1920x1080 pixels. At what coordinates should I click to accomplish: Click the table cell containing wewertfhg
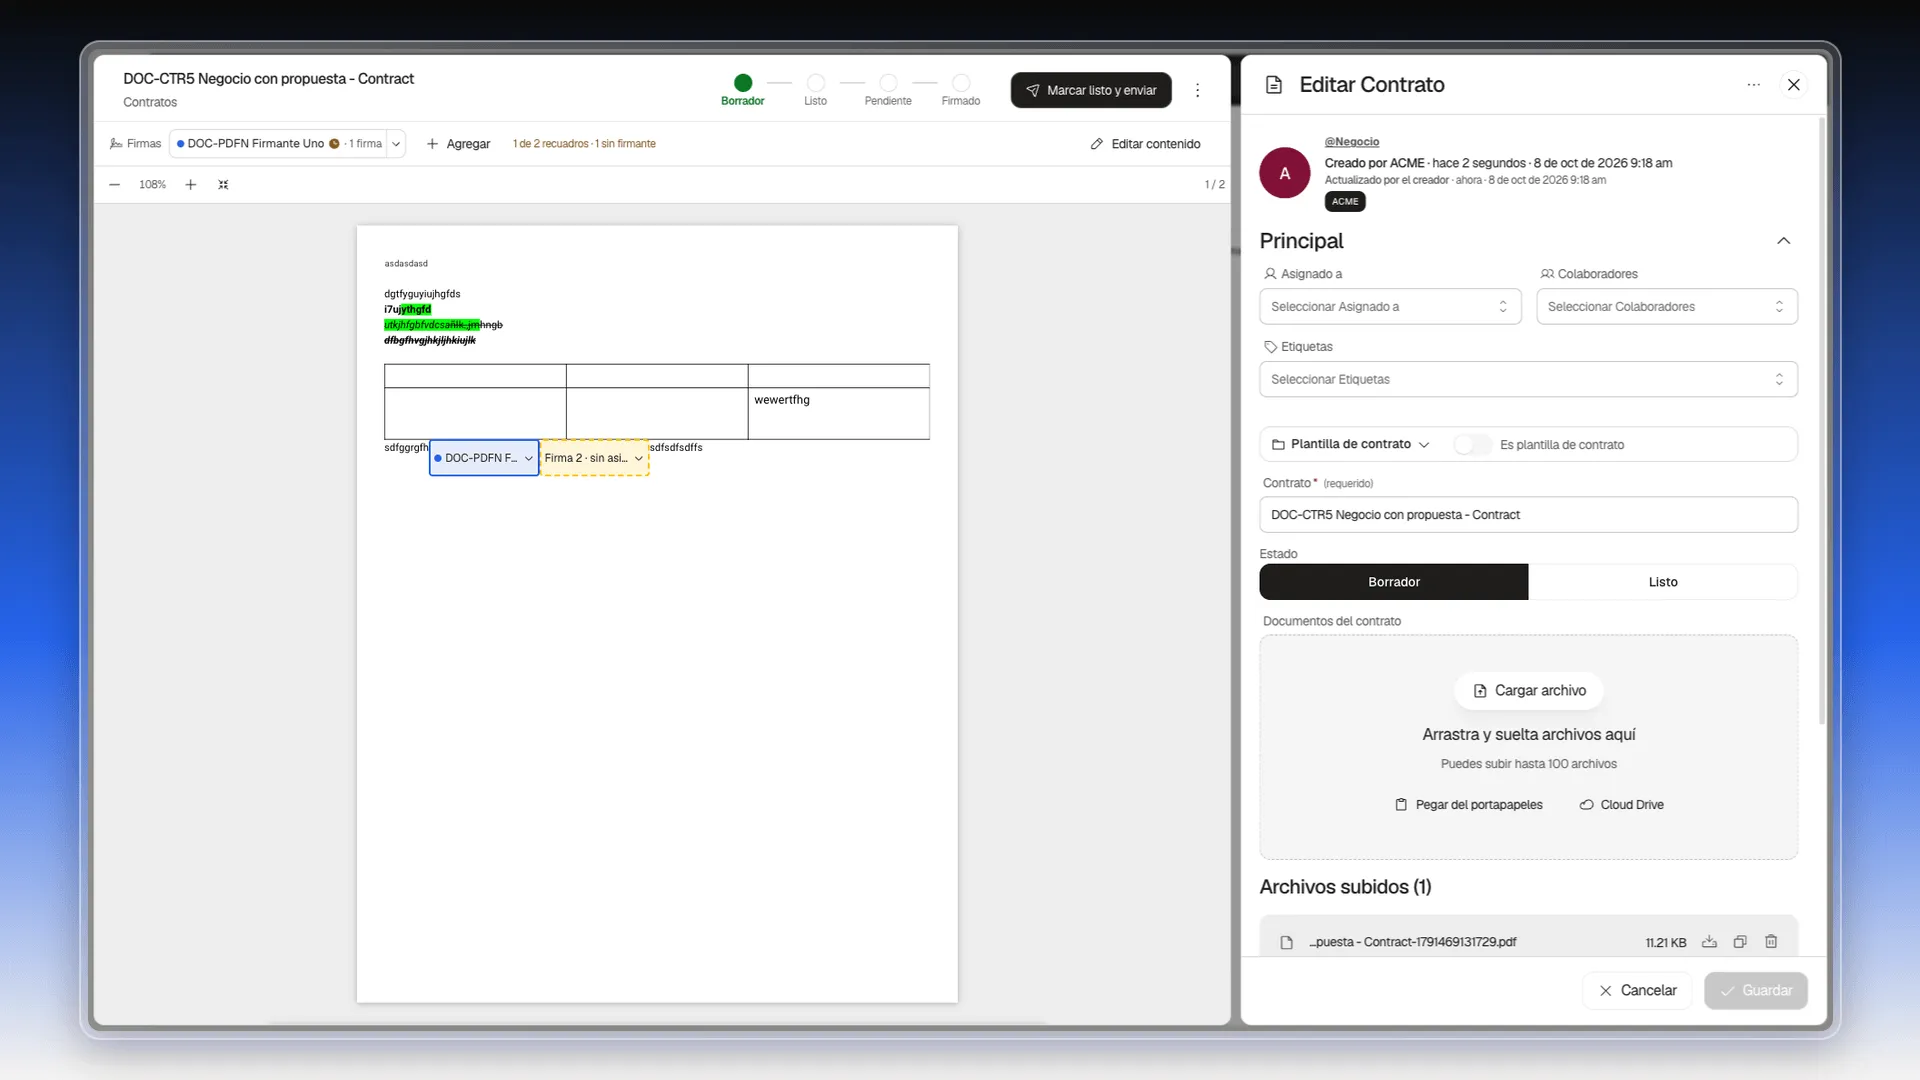(838, 413)
